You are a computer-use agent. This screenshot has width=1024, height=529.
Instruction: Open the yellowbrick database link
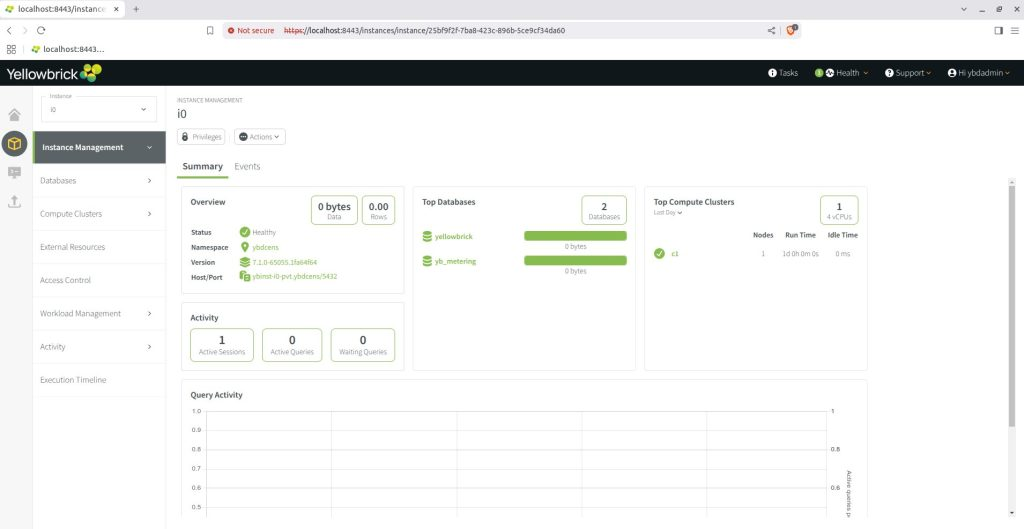click(x=453, y=236)
